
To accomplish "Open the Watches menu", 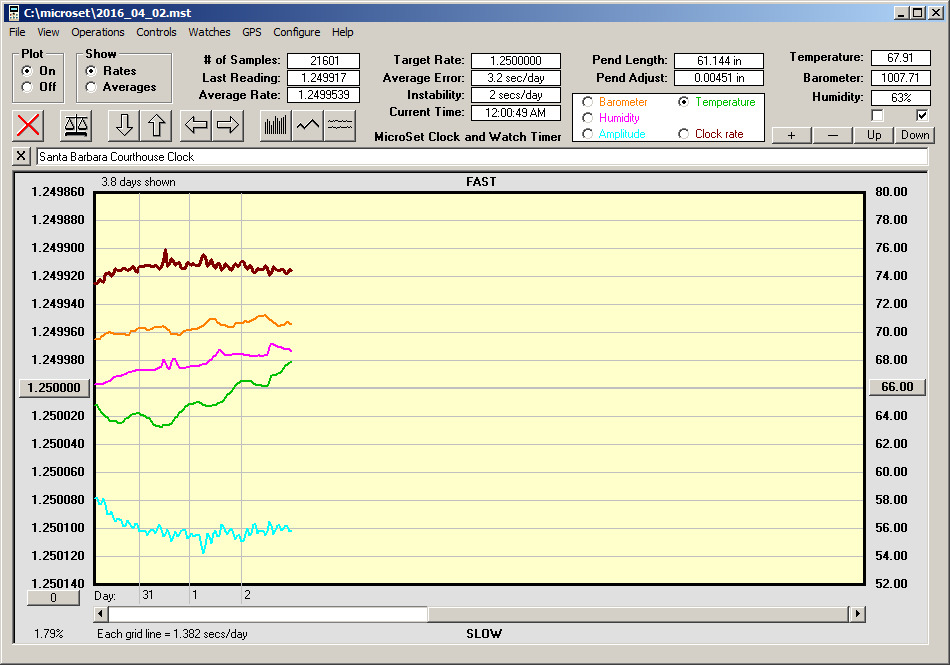I will coord(209,32).
